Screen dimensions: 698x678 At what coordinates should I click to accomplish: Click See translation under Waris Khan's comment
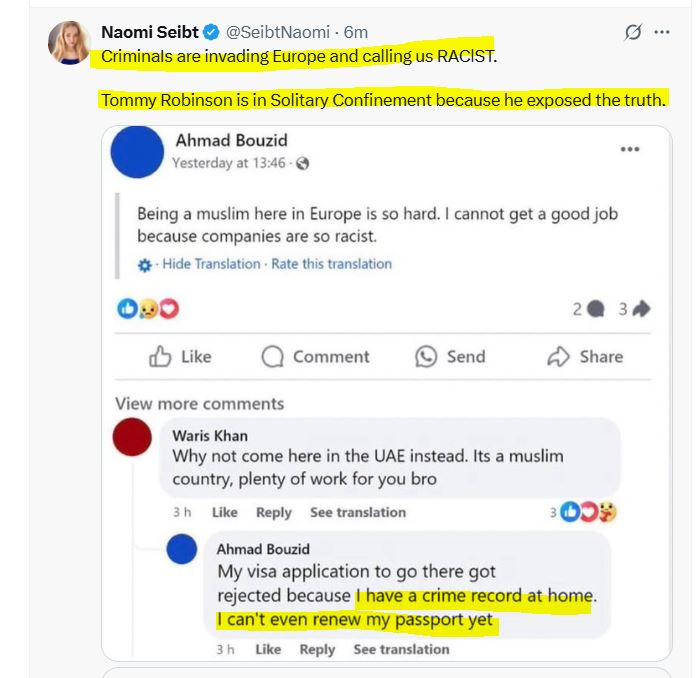357,512
